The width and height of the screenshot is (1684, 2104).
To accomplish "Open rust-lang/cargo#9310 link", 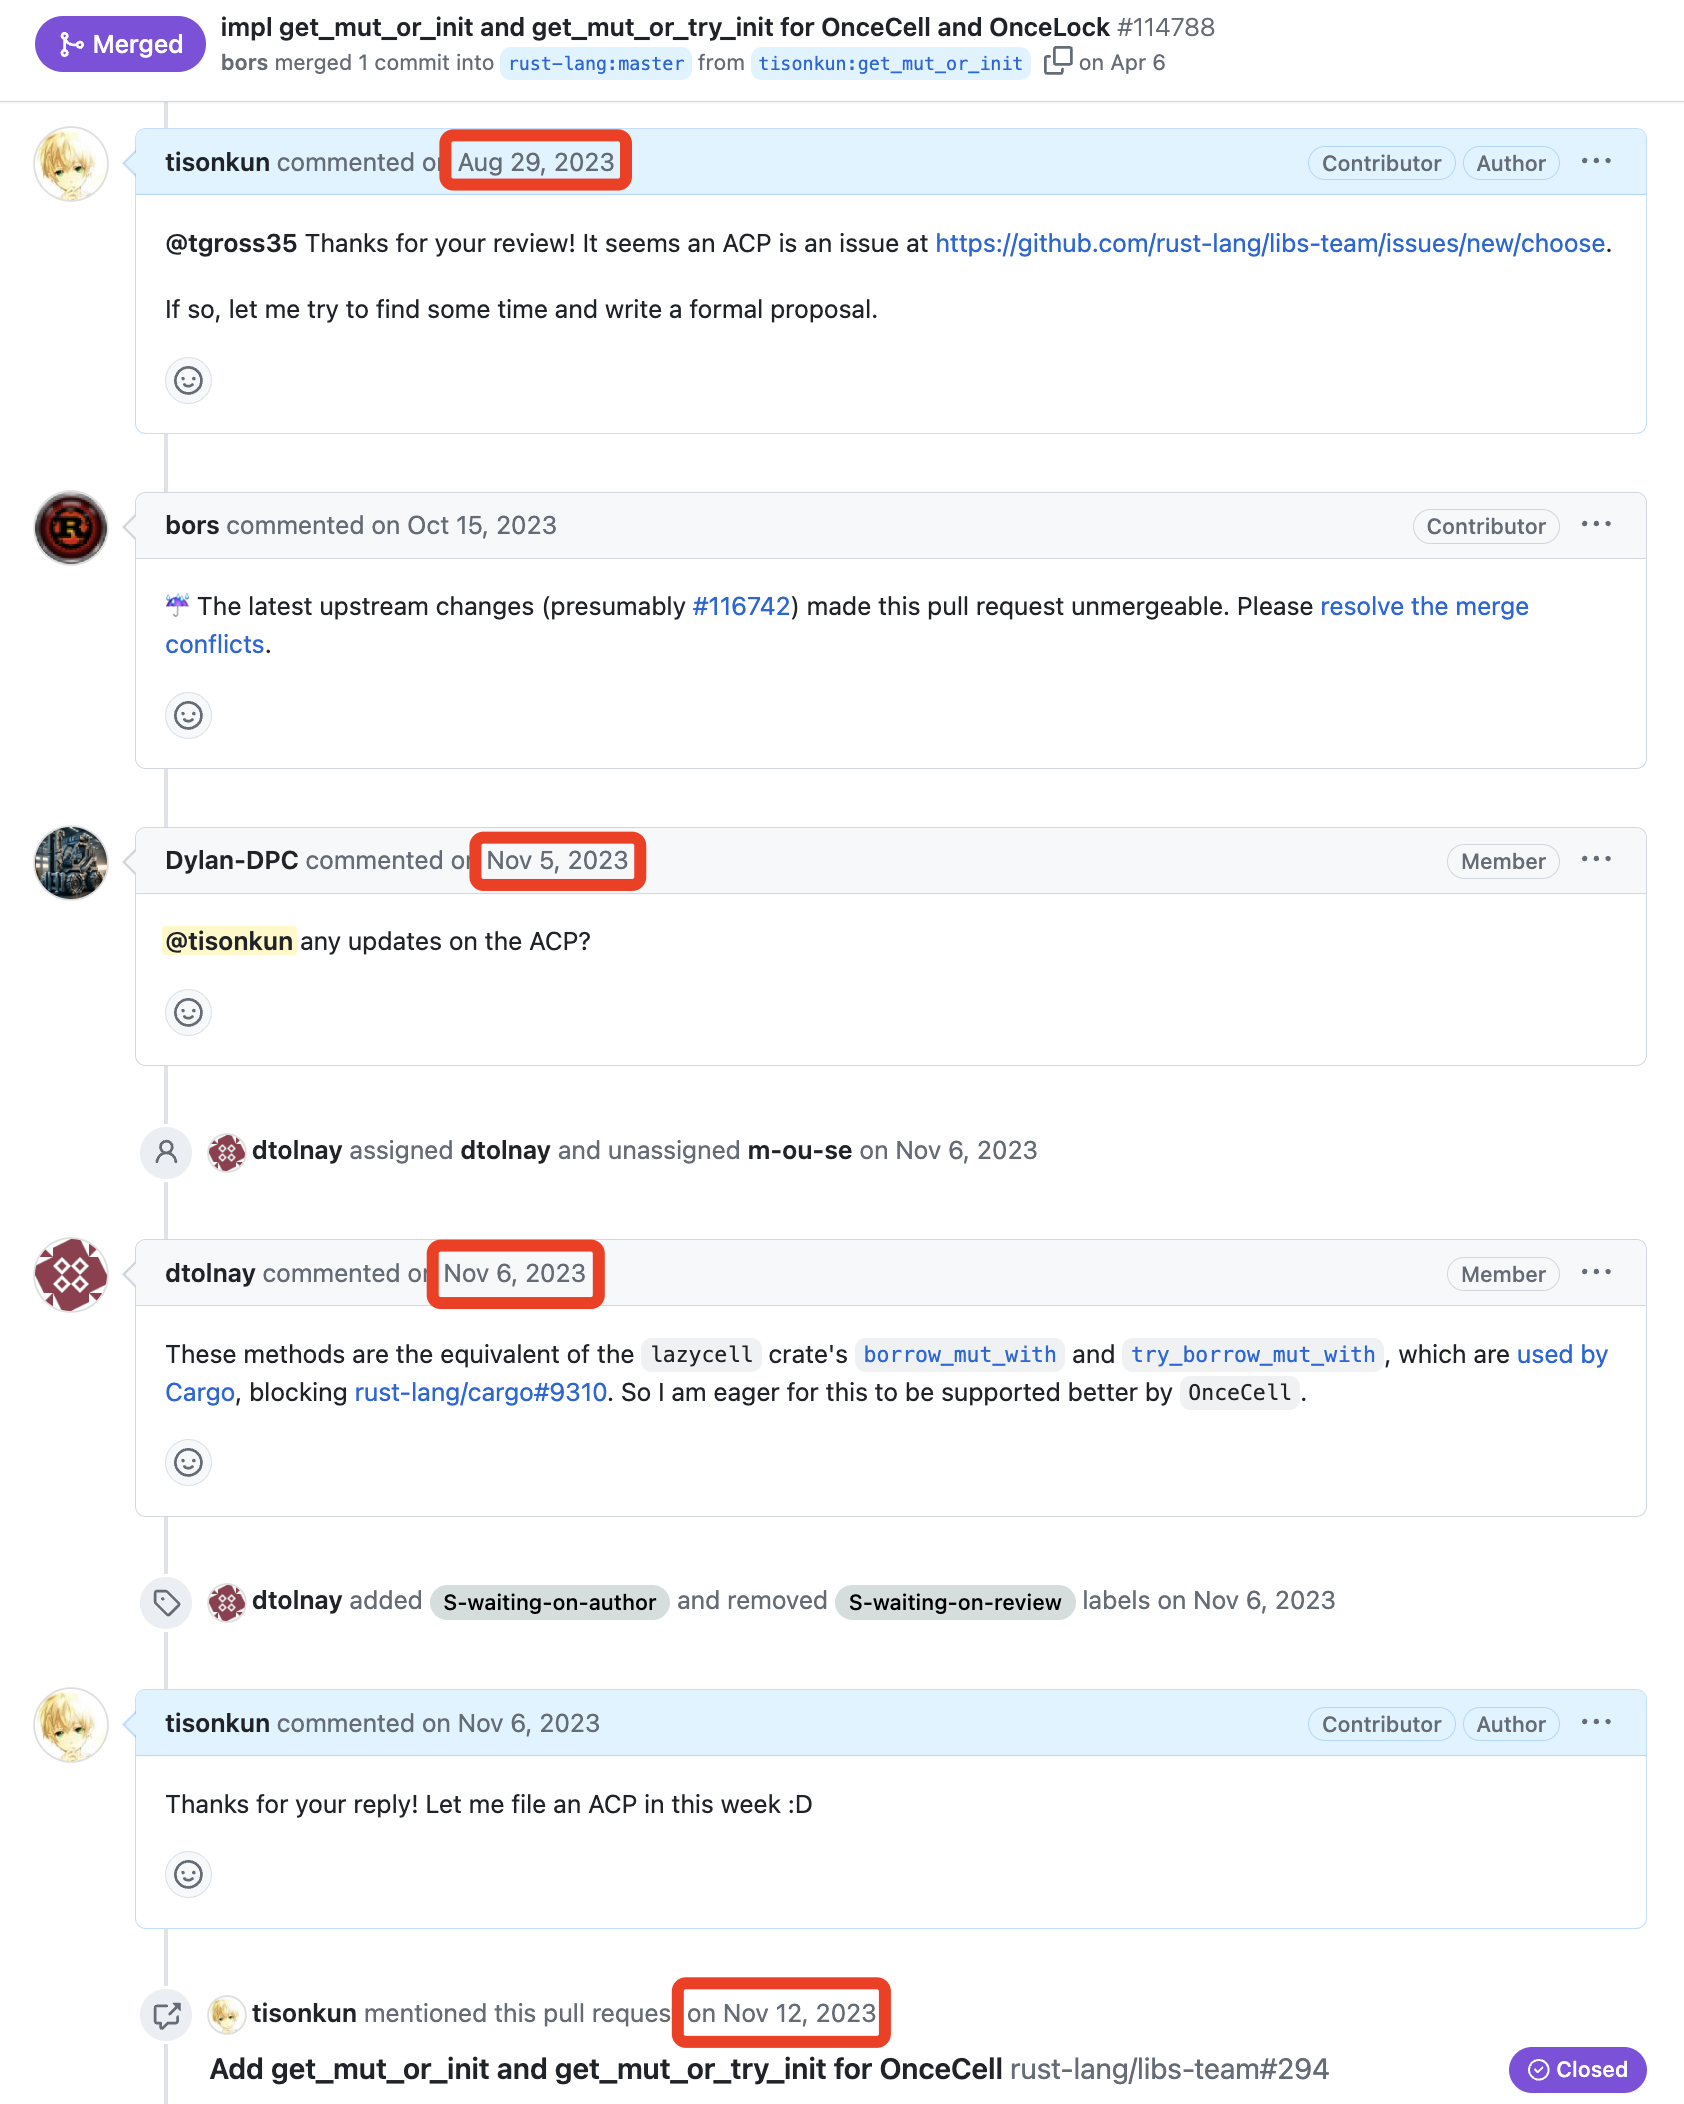I will [x=480, y=1392].
